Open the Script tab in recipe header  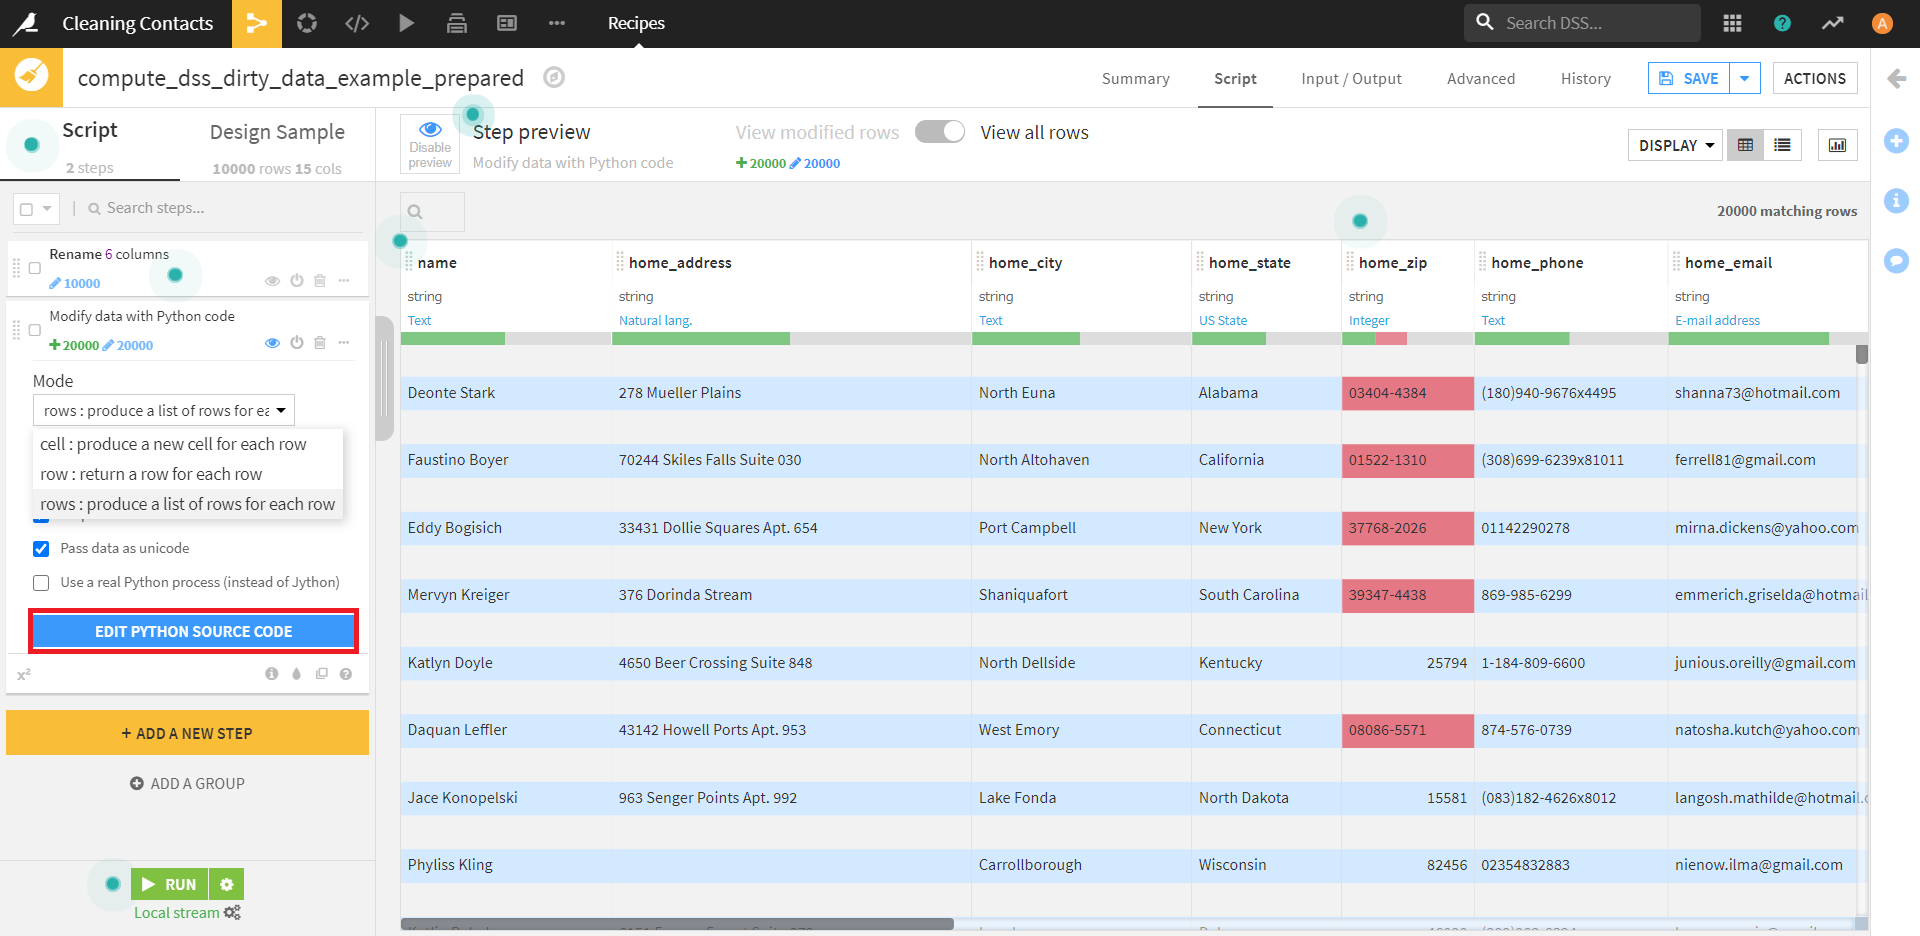1235,78
